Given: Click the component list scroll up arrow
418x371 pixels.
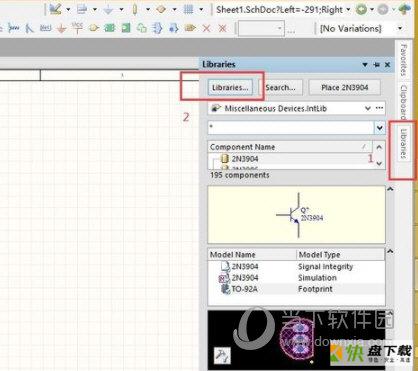Looking at the screenshot, I should click(379, 147).
